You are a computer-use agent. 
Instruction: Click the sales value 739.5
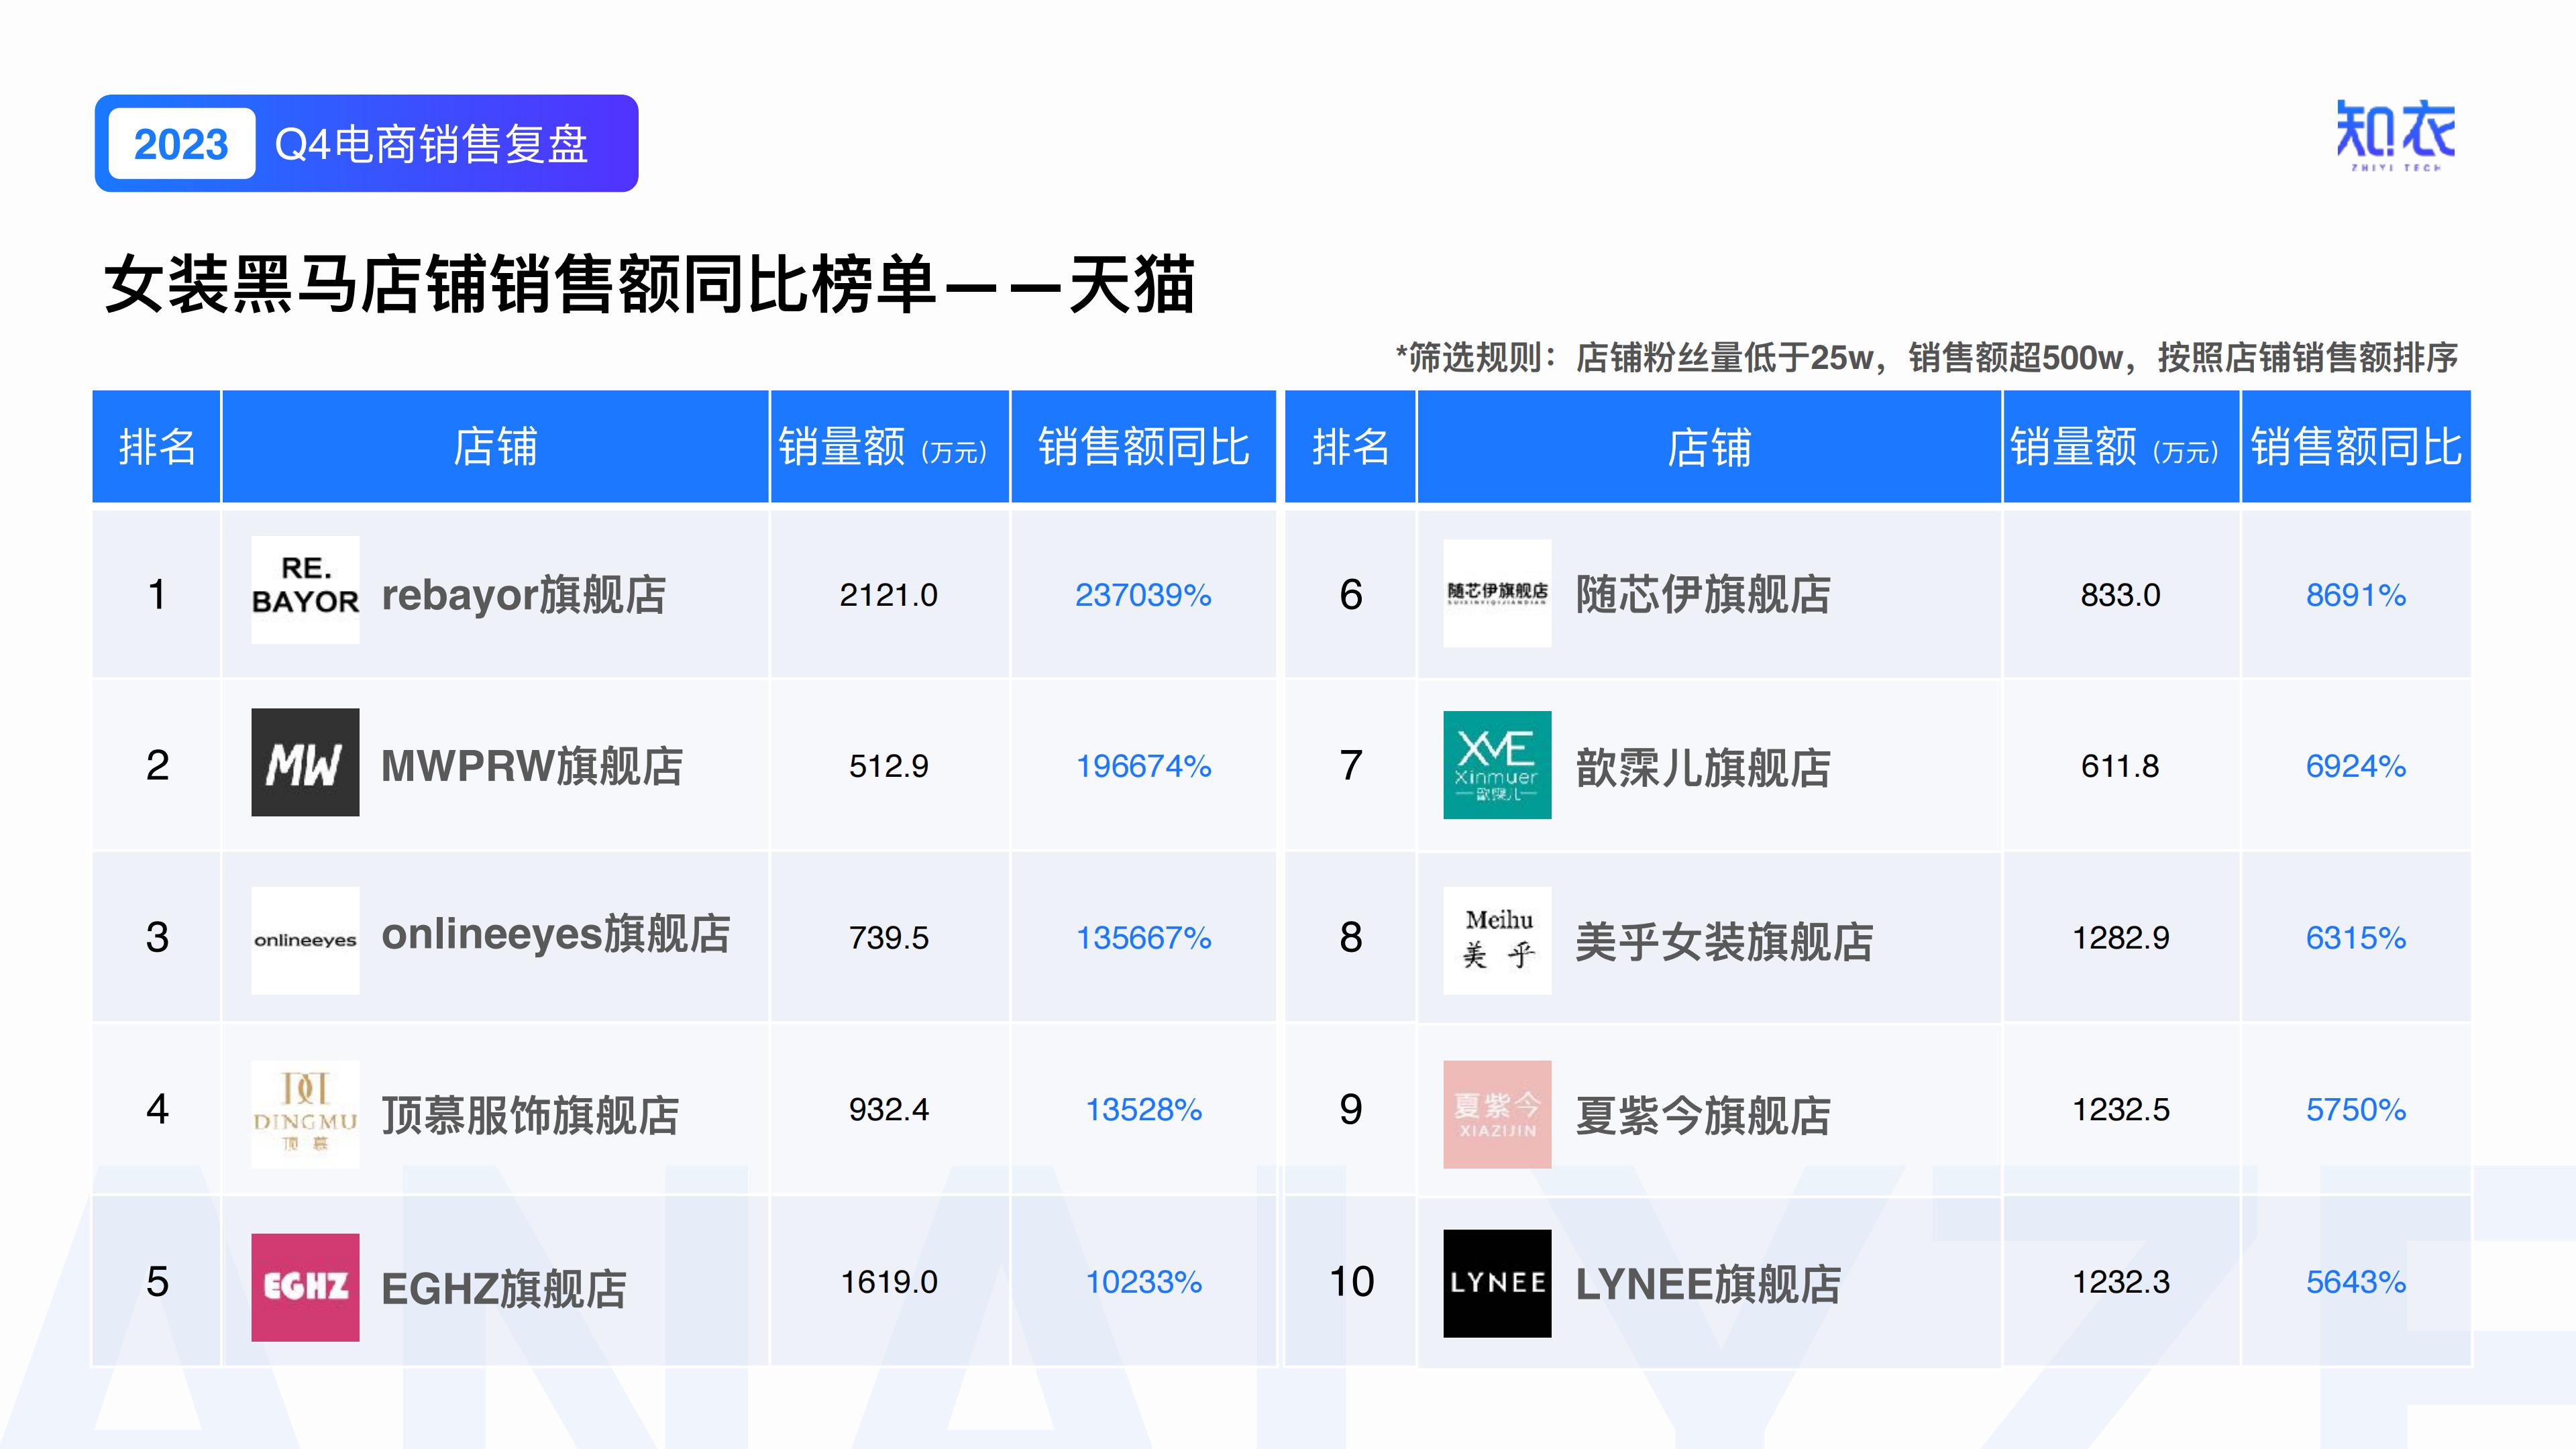[x=889, y=938]
